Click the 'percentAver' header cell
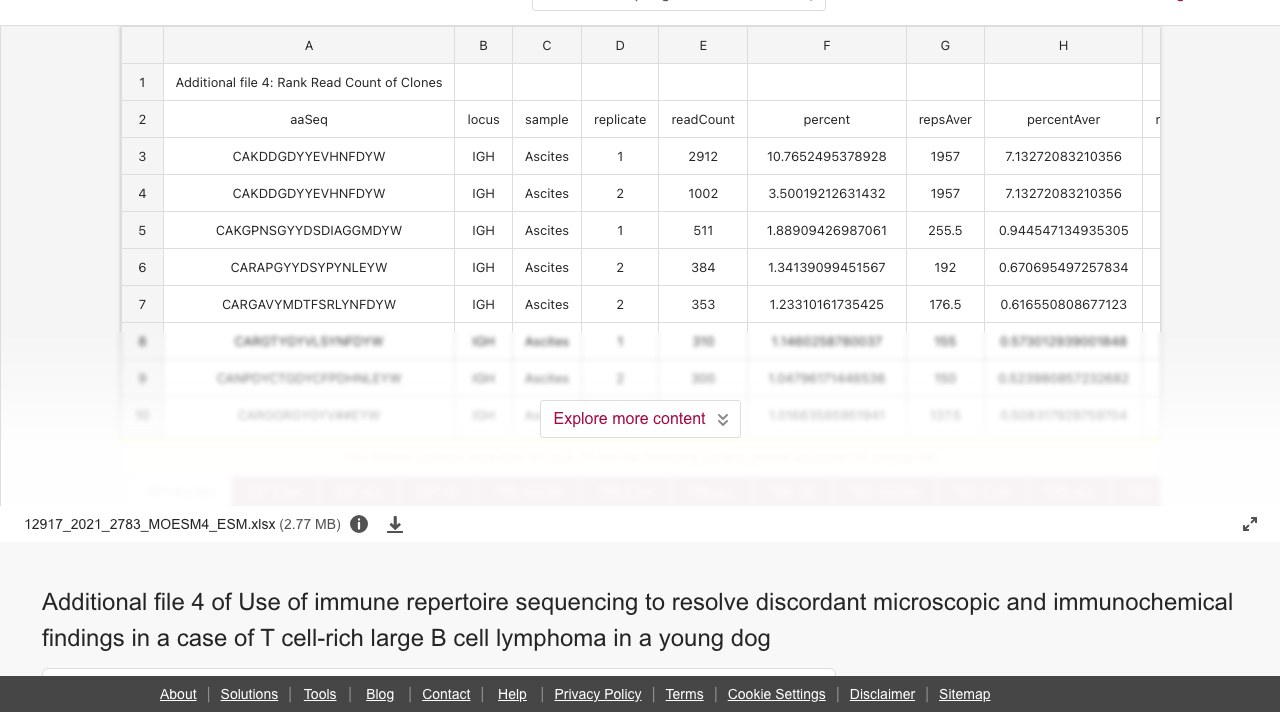The width and height of the screenshot is (1280, 720). (1063, 119)
